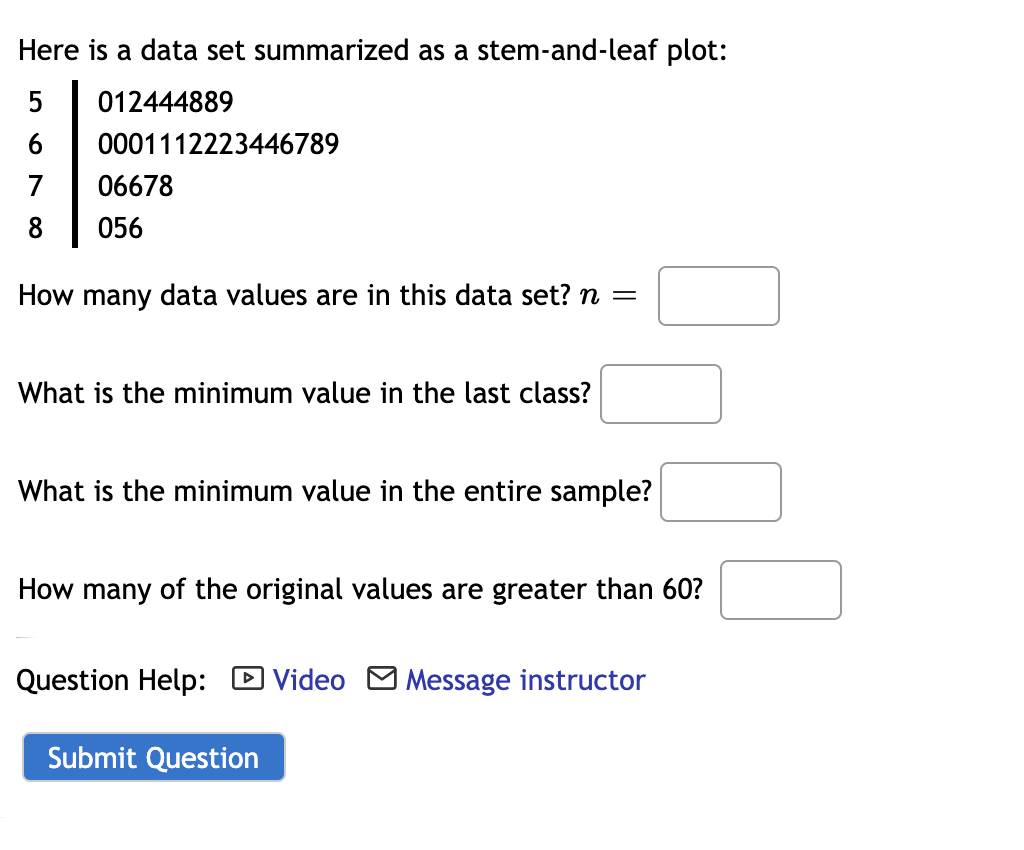Select the minimum value in last class field
The height and width of the screenshot is (850, 1024).
click(660, 394)
